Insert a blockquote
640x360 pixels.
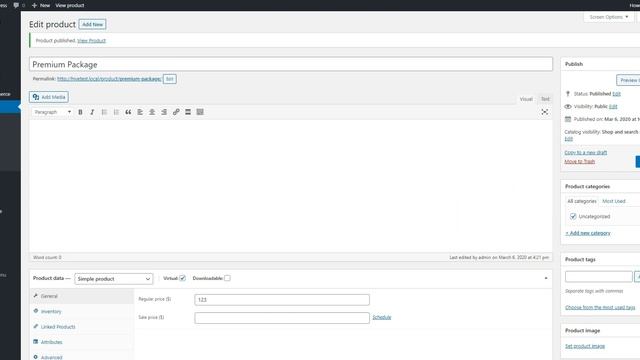[128, 112]
